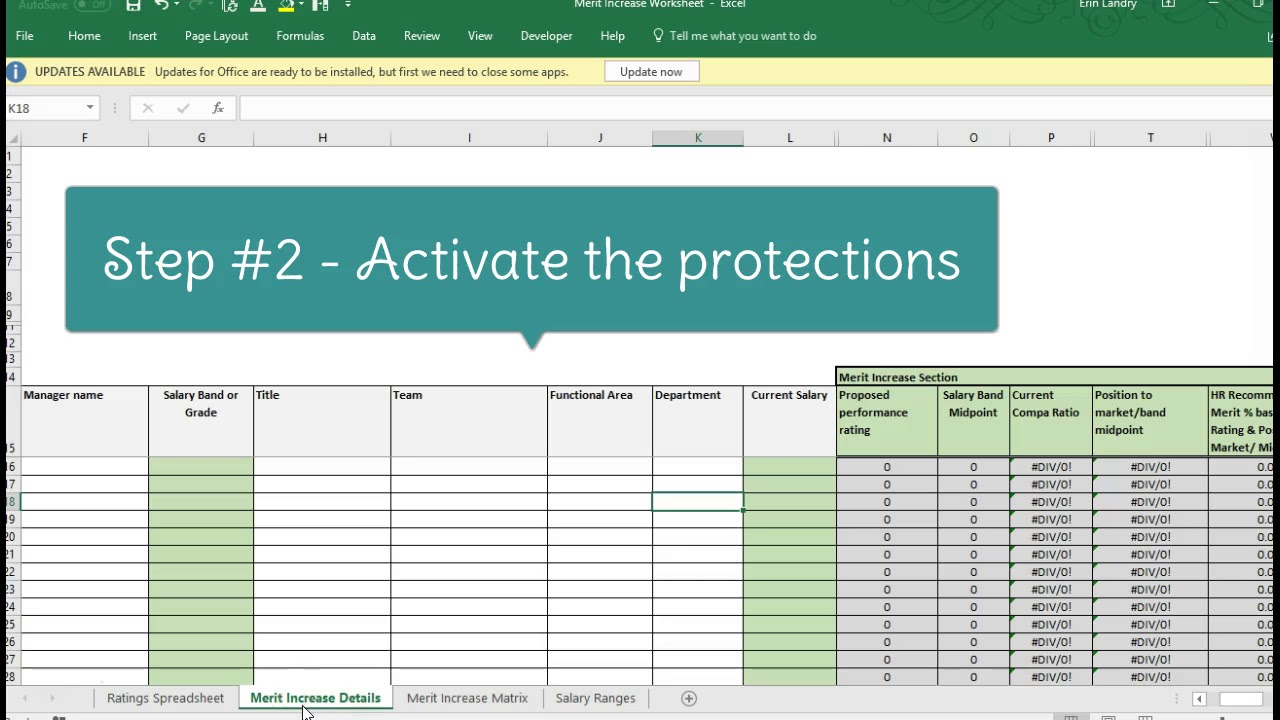Click the formula bar Enter checkmark icon
The image size is (1280, 720).
coord(183,108)
